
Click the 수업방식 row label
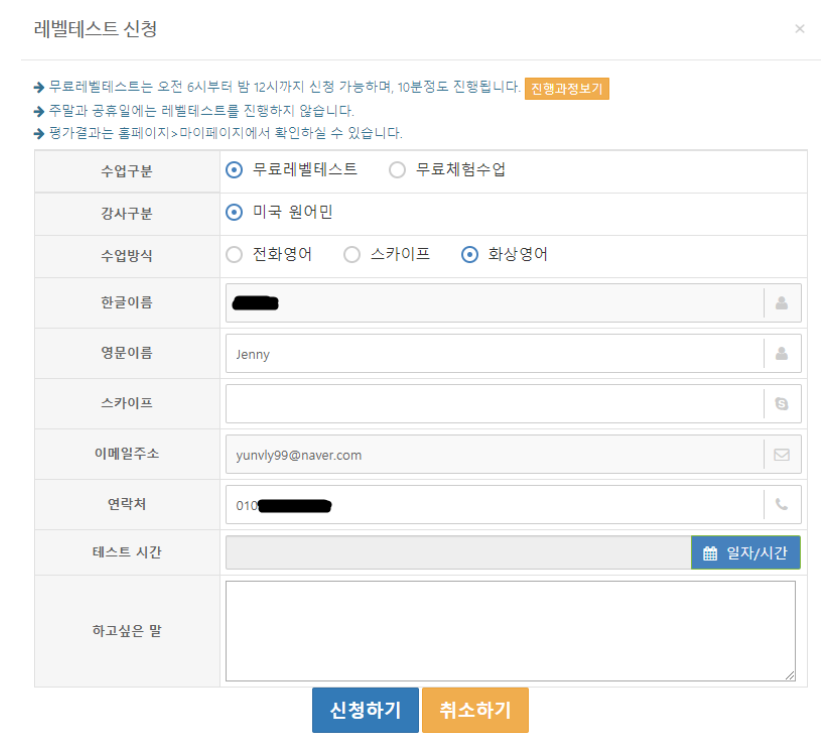(x=127, y=256)
